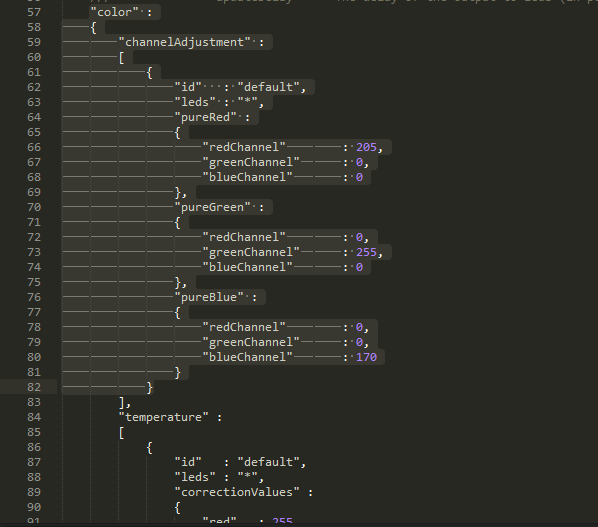Click the "leds" key on line 63

195,102
